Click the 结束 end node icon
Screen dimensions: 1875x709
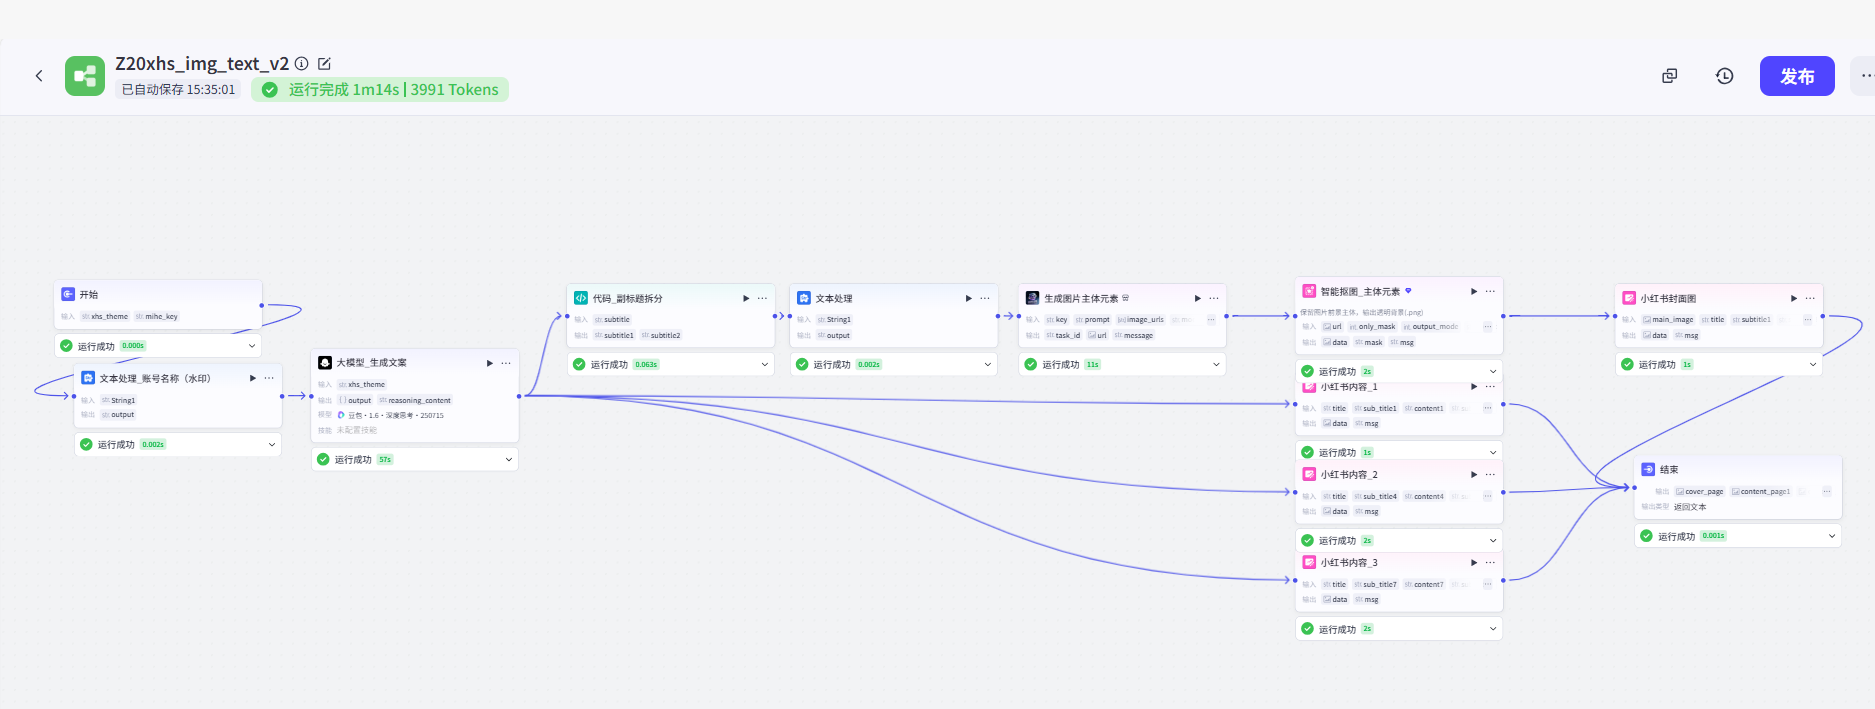click(1648, 469)
